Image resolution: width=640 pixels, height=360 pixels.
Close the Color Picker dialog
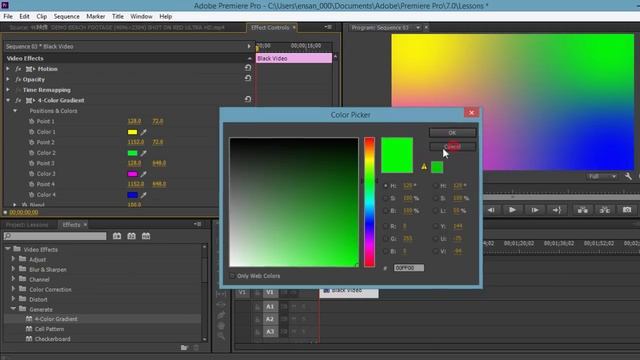pos(471,113)
